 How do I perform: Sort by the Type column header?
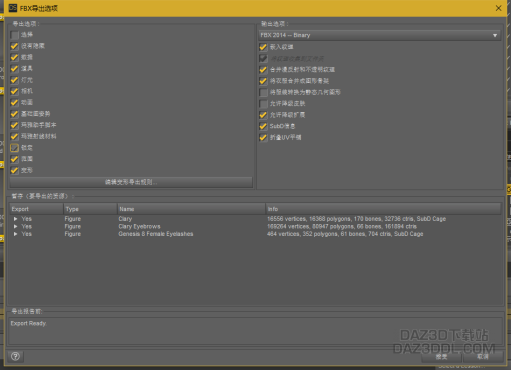pos(90,209)
